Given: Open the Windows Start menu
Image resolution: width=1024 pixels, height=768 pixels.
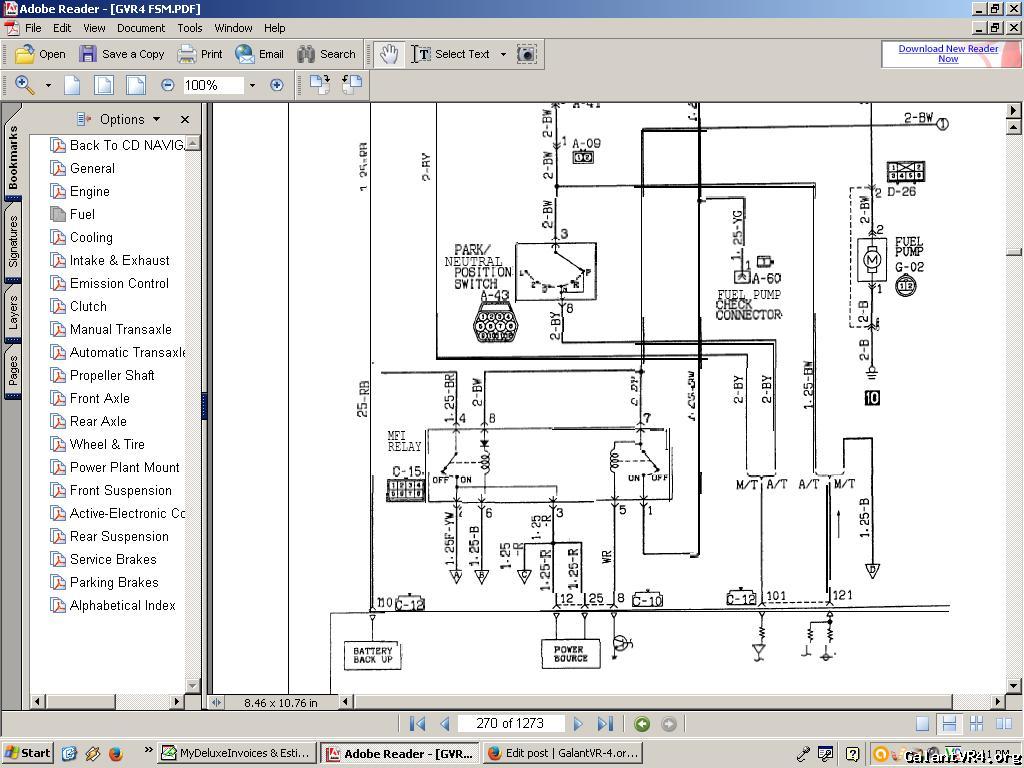Looking at the screenshot, I should pos(27,753).
